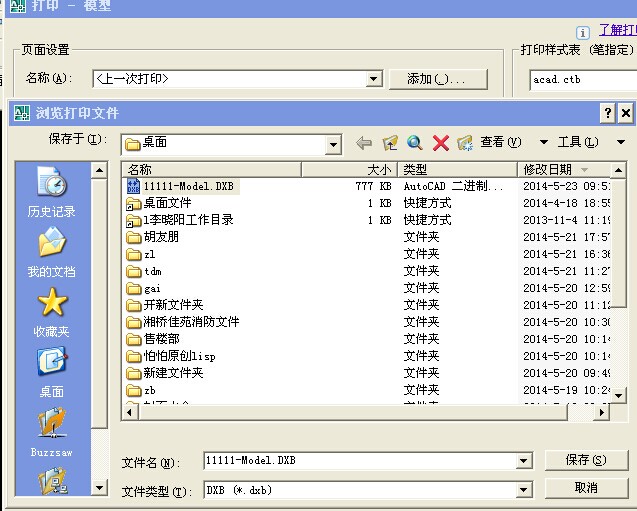Click the 保存 button
This screenshot has width=637, height=511.
pyautogui.click(x=586, y=460)
